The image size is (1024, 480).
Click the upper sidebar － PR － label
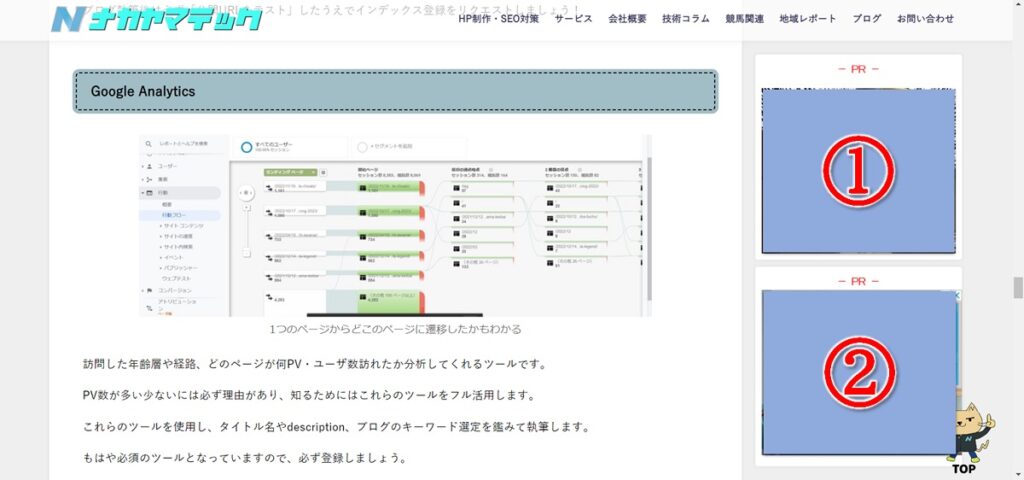(858, 69)
